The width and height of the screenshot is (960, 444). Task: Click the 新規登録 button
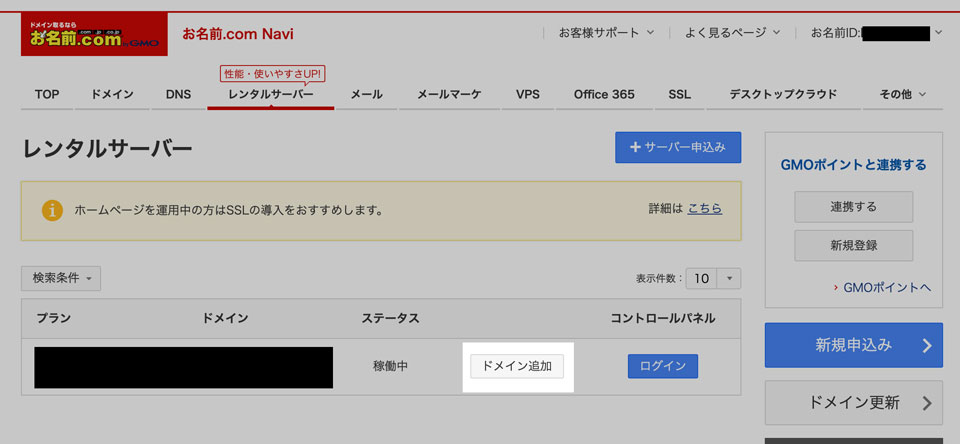(x=853, y=246)
